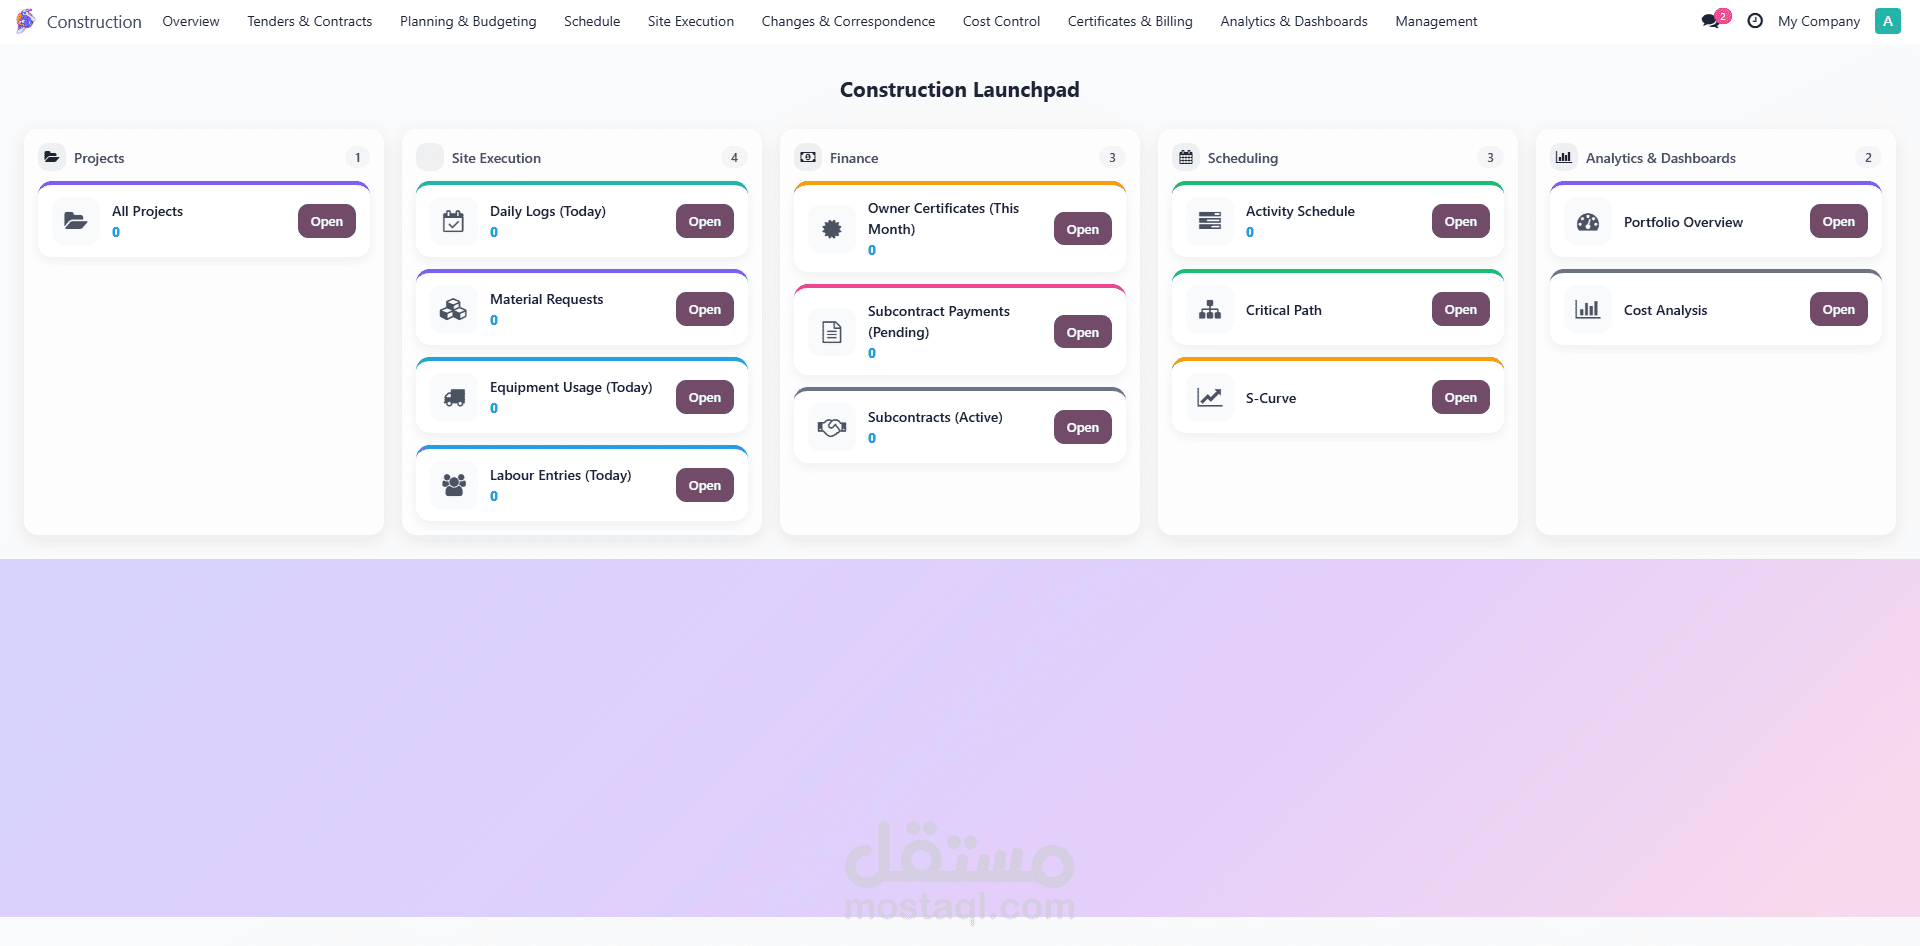The image size is (1920, 946).
Task: Click the 'Cost Analysis' card title
Action: pos(1666,310)
